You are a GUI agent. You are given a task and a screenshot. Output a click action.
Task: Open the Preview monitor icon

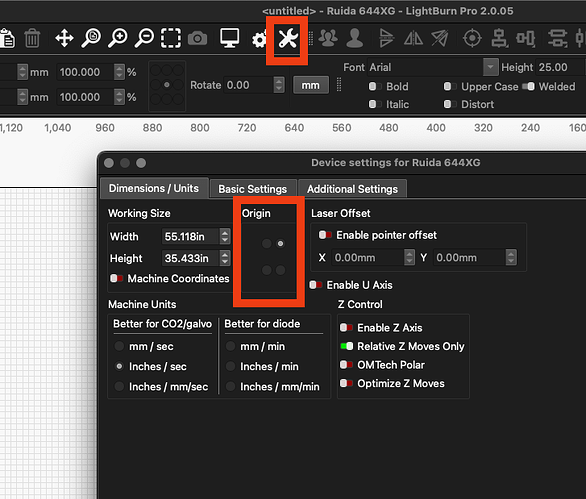click(x=229, y=38)
